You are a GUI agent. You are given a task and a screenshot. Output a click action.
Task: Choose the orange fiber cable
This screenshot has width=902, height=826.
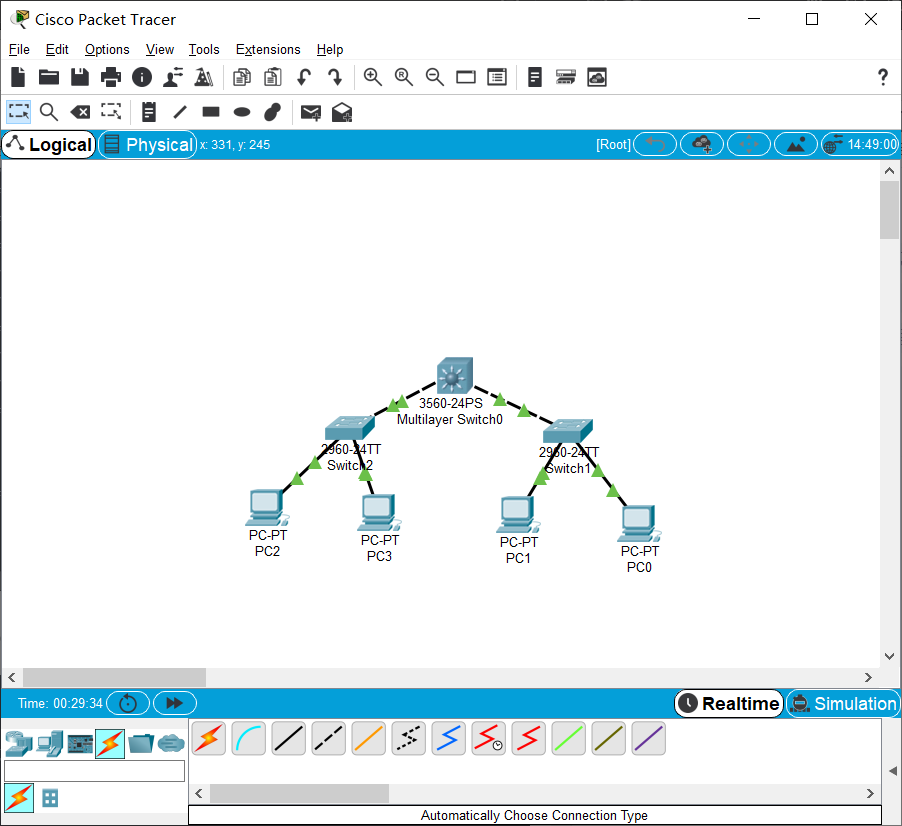[x=369, y=738]
